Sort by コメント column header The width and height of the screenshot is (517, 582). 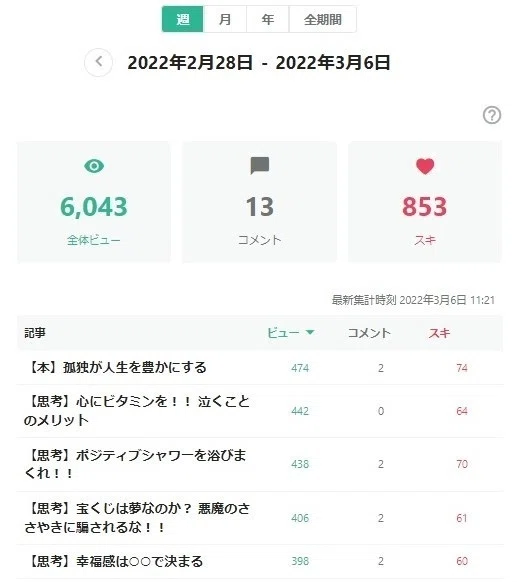pyautogui.click(x=369, y=333)
